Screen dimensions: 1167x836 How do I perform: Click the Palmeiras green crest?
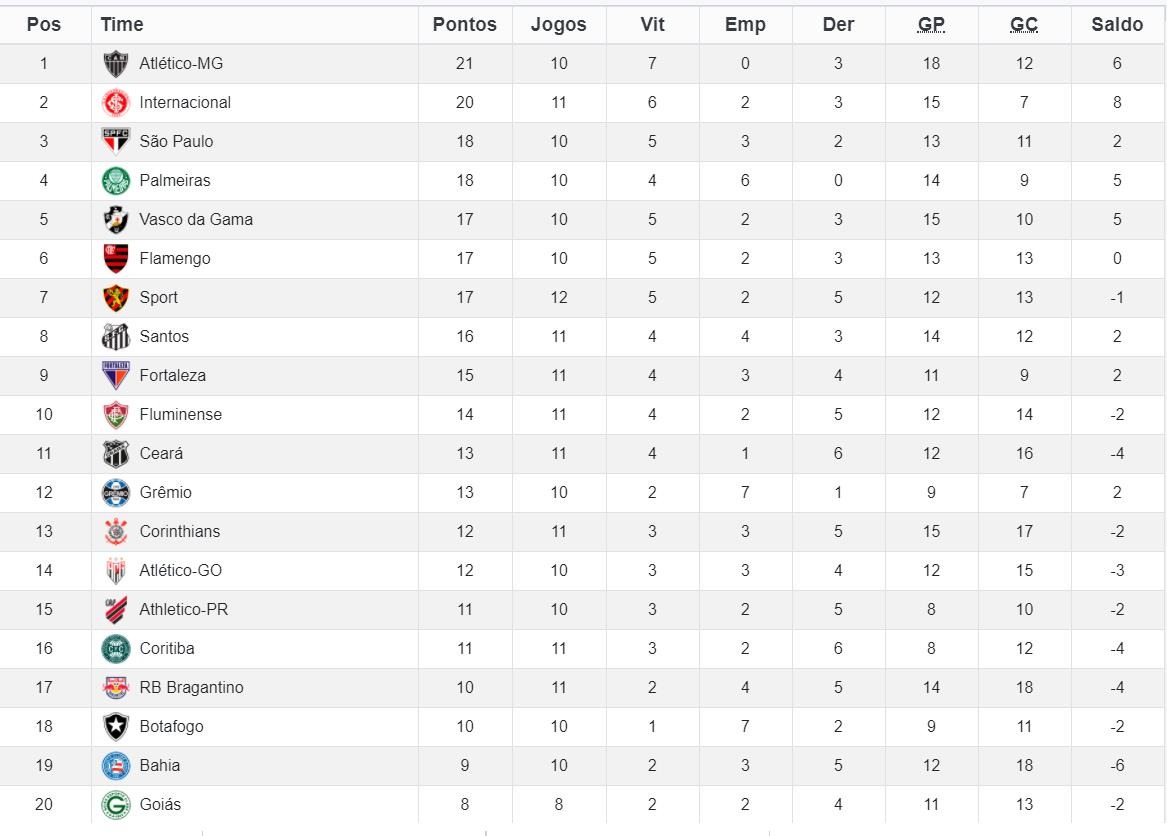pos(115,181)
